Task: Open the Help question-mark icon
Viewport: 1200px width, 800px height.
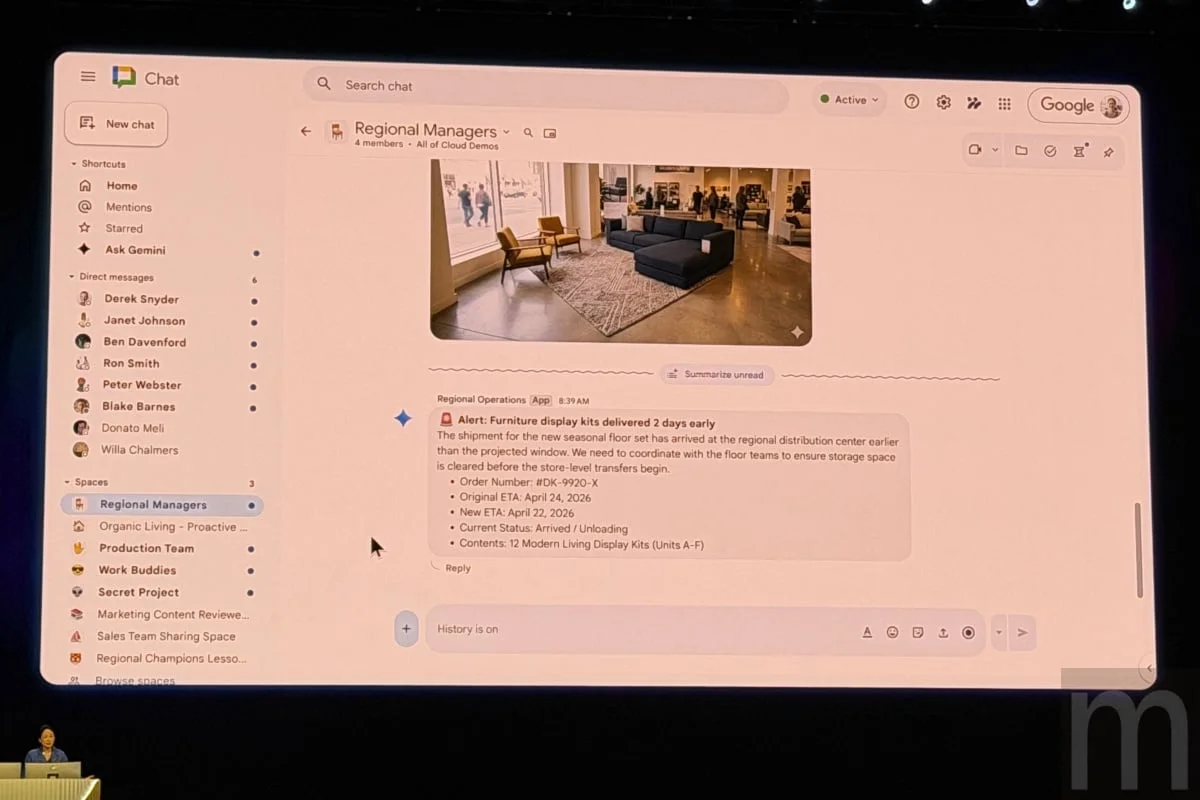Action: click(911, 102)
